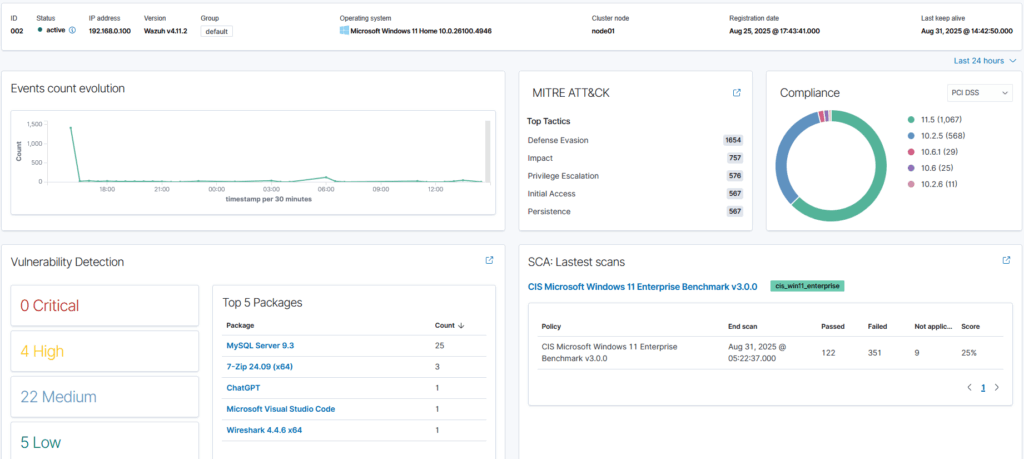Sort packages by the Count column
Image resolution: width=1024 pixels, height=459 pixels.
coord(444,326)
